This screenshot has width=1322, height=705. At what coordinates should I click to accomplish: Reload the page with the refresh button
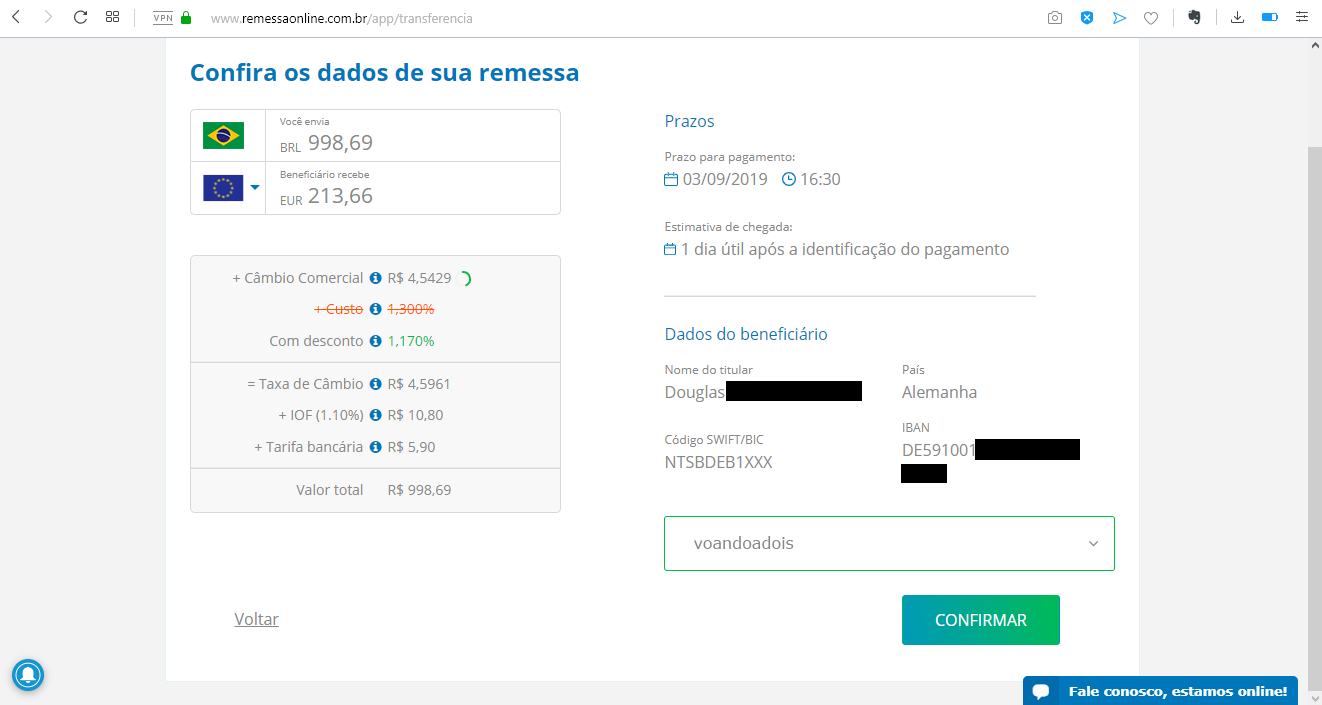[80, 18]
